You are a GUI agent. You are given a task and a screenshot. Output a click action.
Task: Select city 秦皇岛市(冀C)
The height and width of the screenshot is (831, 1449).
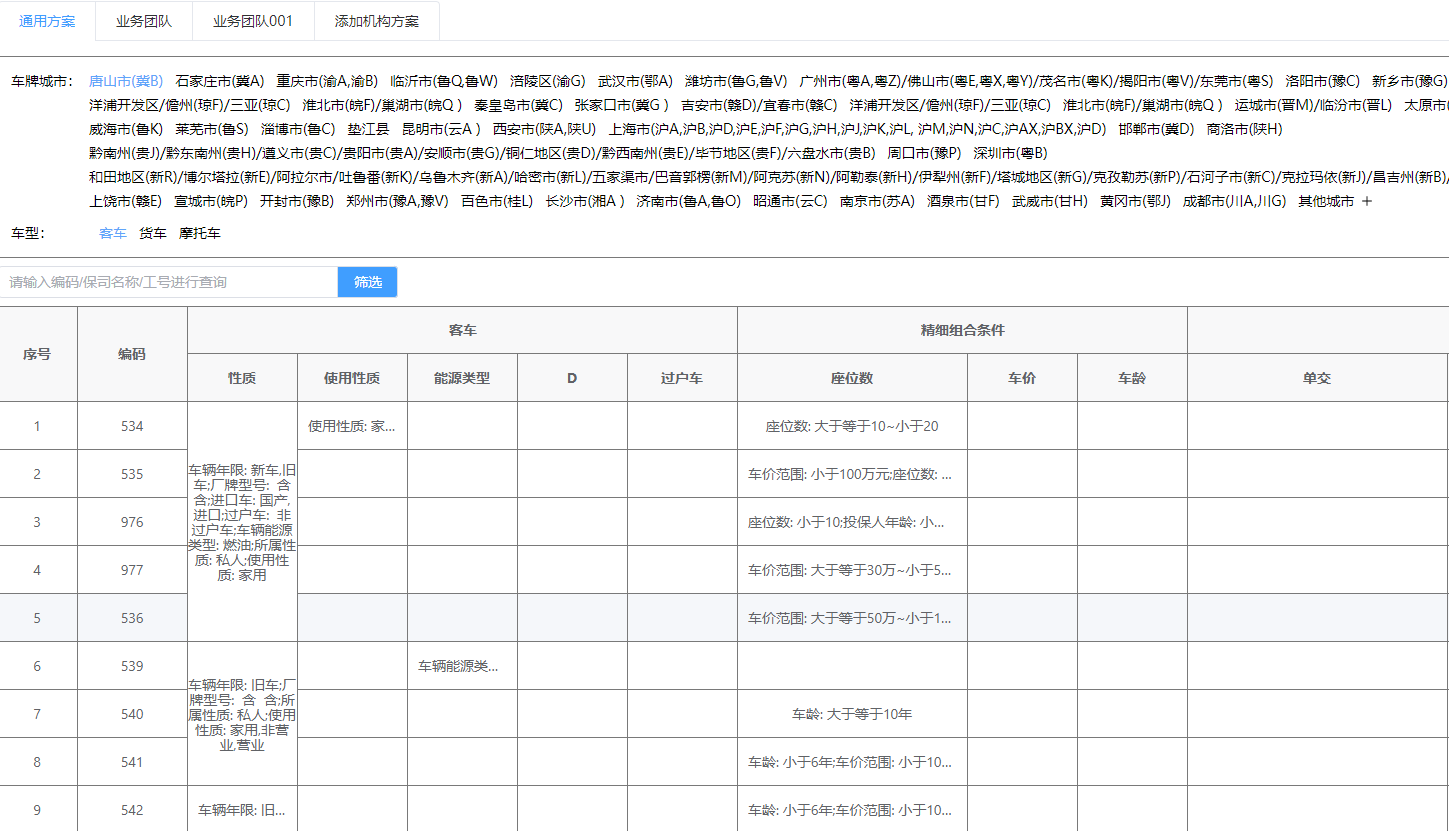[x=518, y=105]
